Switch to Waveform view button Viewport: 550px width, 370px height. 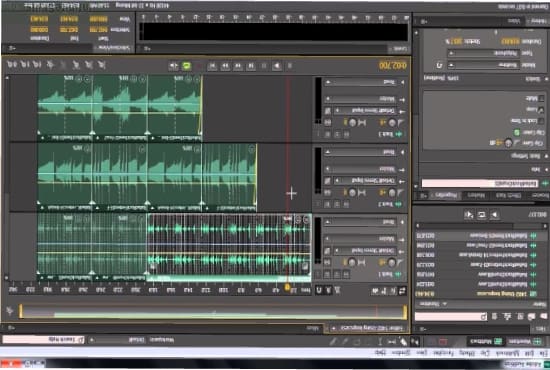coord(524,341)
